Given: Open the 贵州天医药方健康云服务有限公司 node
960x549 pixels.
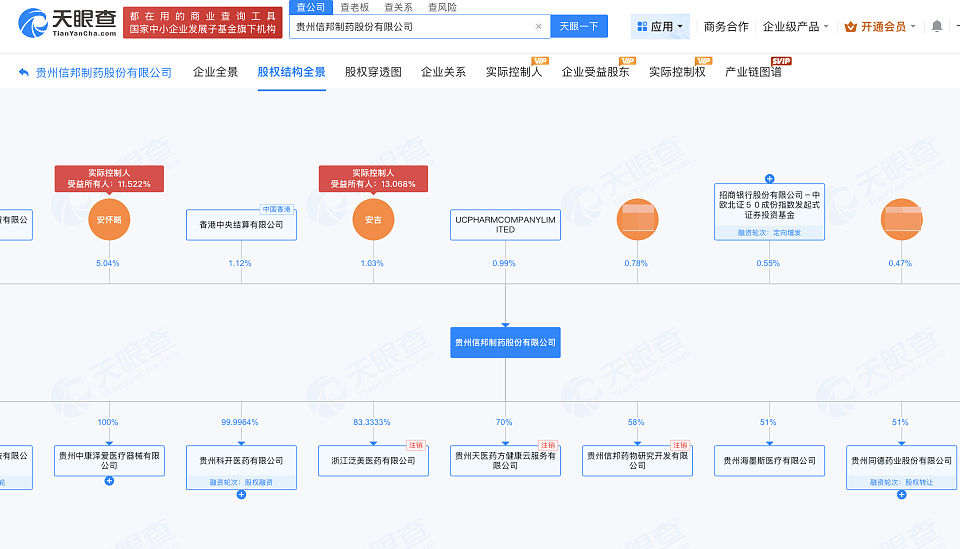Looking at the screenshot, I should tap(505, 460).
